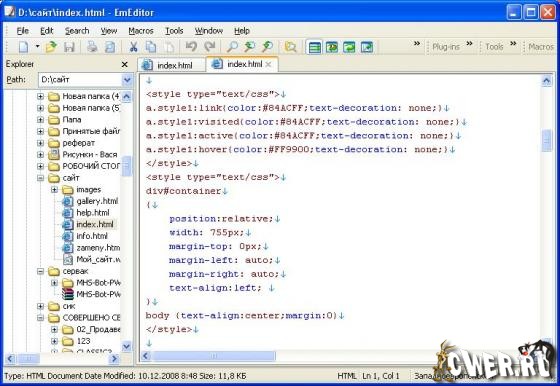Image resolution: width=560 pixels, height=386 pixels.
Task: Click the Explorer horizontal scroll right arrow
Action: 114,359
